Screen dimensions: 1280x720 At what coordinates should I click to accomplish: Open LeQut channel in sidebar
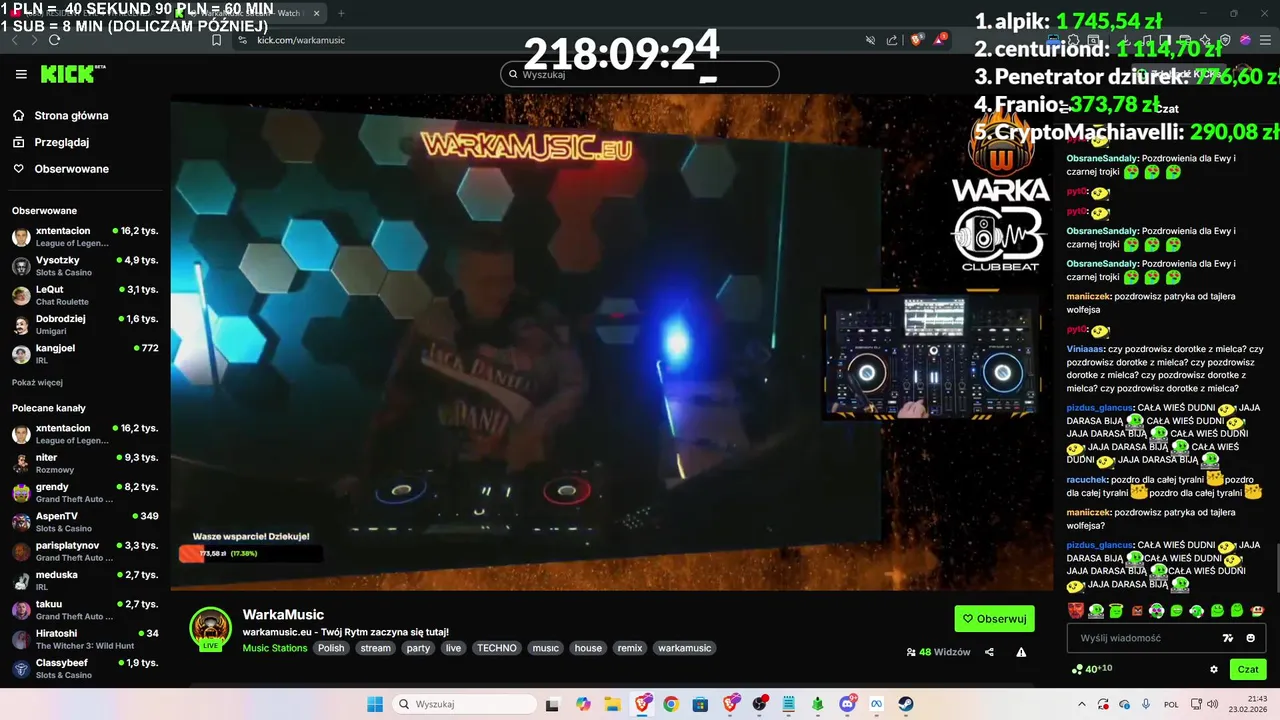pyautogui.click(x=85, y=295)
